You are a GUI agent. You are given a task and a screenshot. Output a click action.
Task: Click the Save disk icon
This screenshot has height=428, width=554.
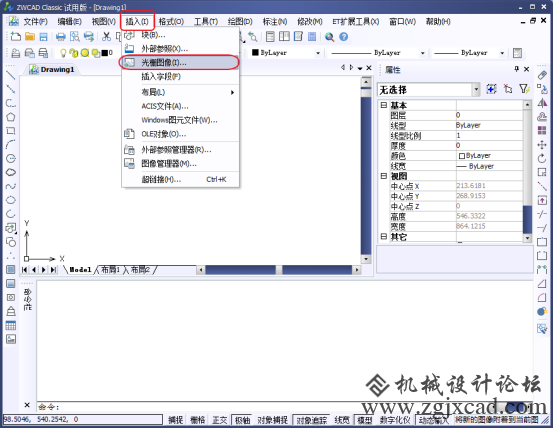(x=43, y=37)
